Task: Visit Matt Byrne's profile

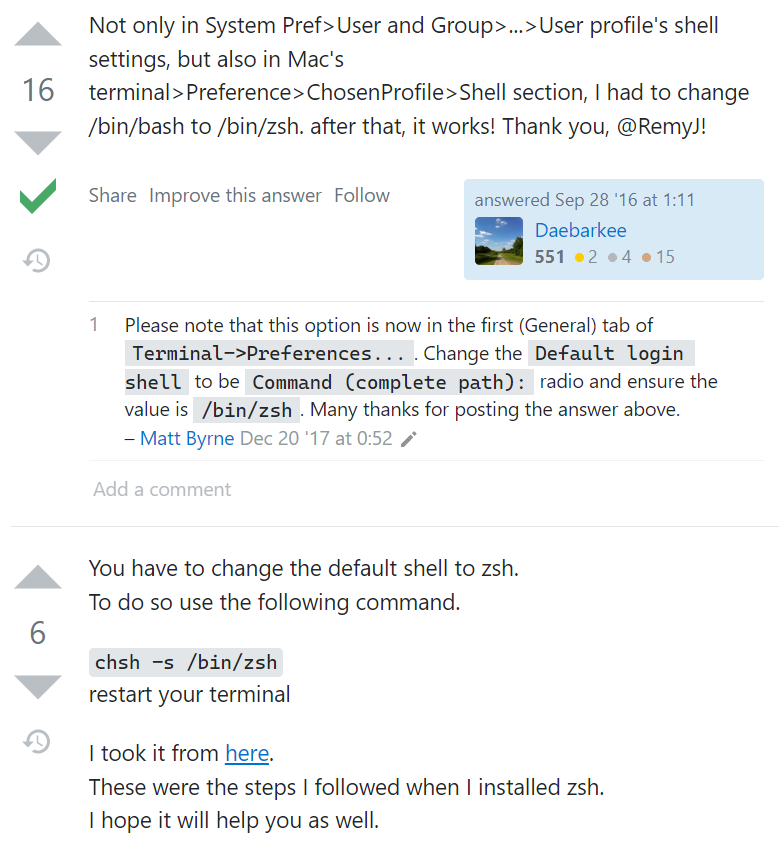Action: (x=187, y=439)
